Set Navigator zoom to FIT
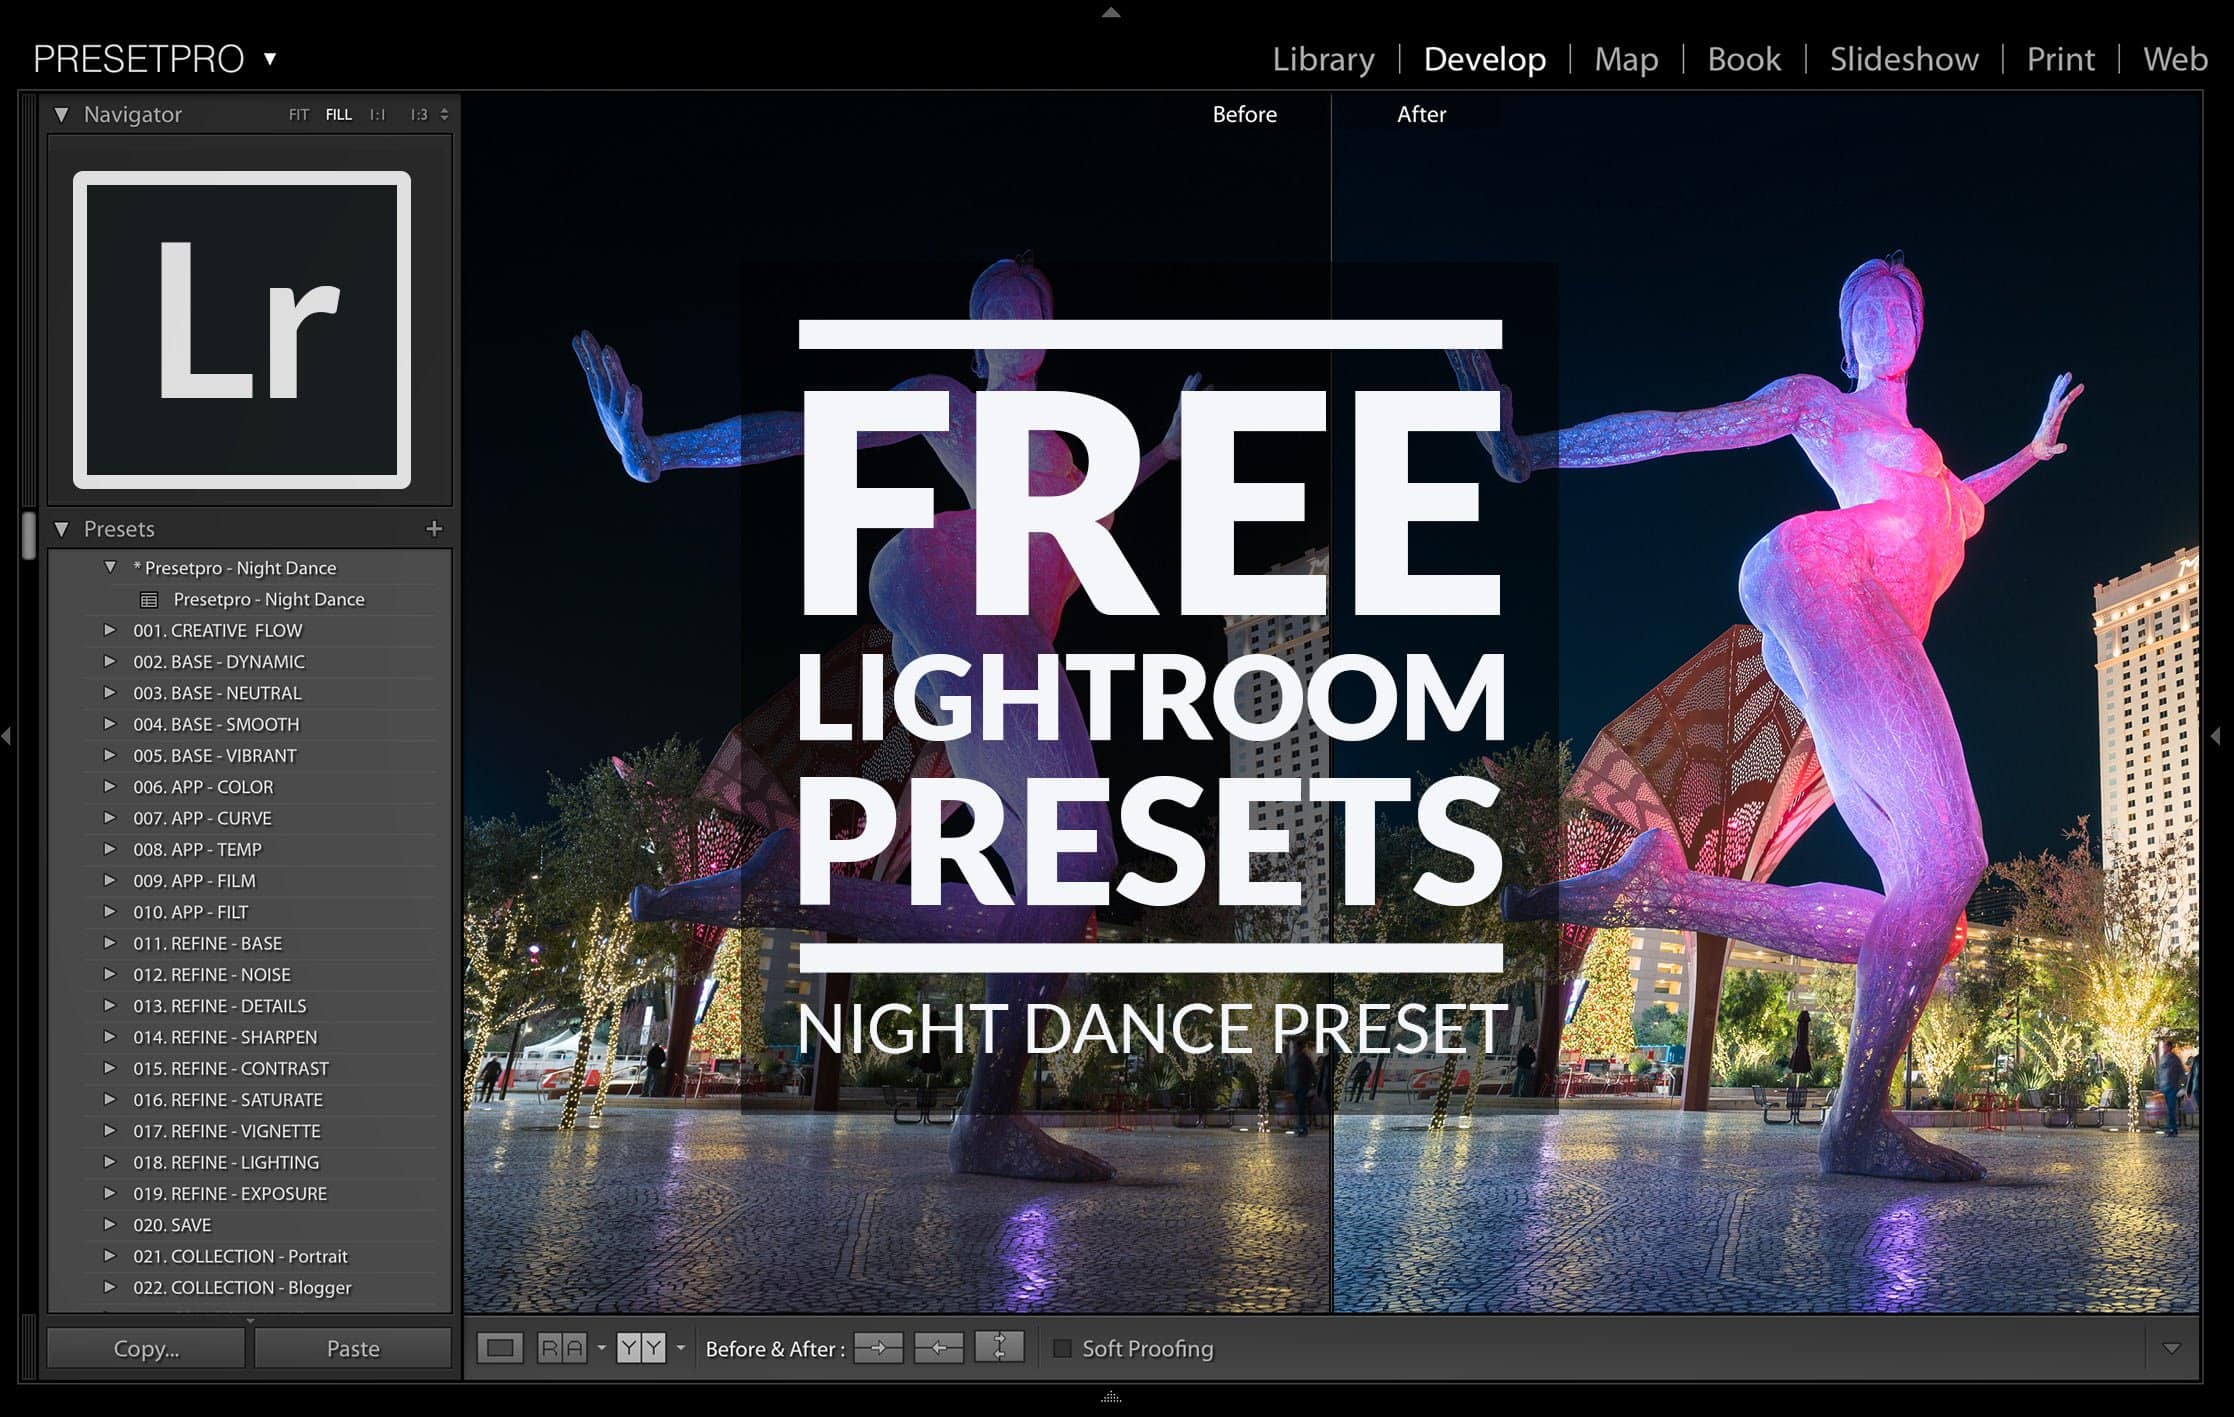This screenshot has width=2234, height=1417. click(x=298, y=115)
